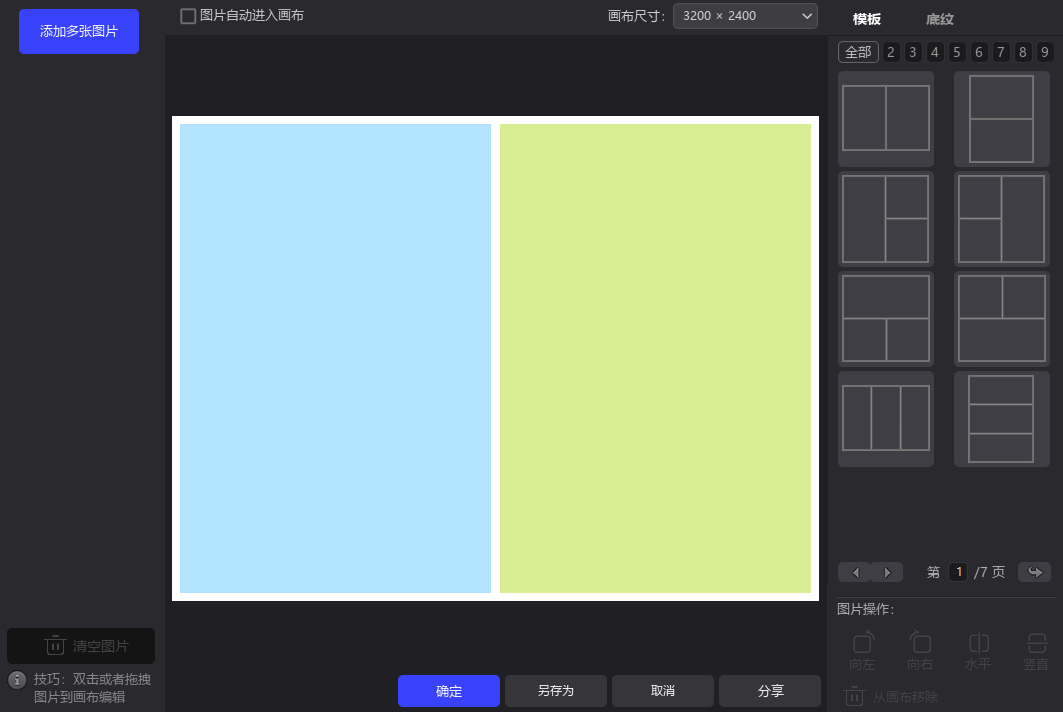Filter templates by 5 images

point(957,52)
